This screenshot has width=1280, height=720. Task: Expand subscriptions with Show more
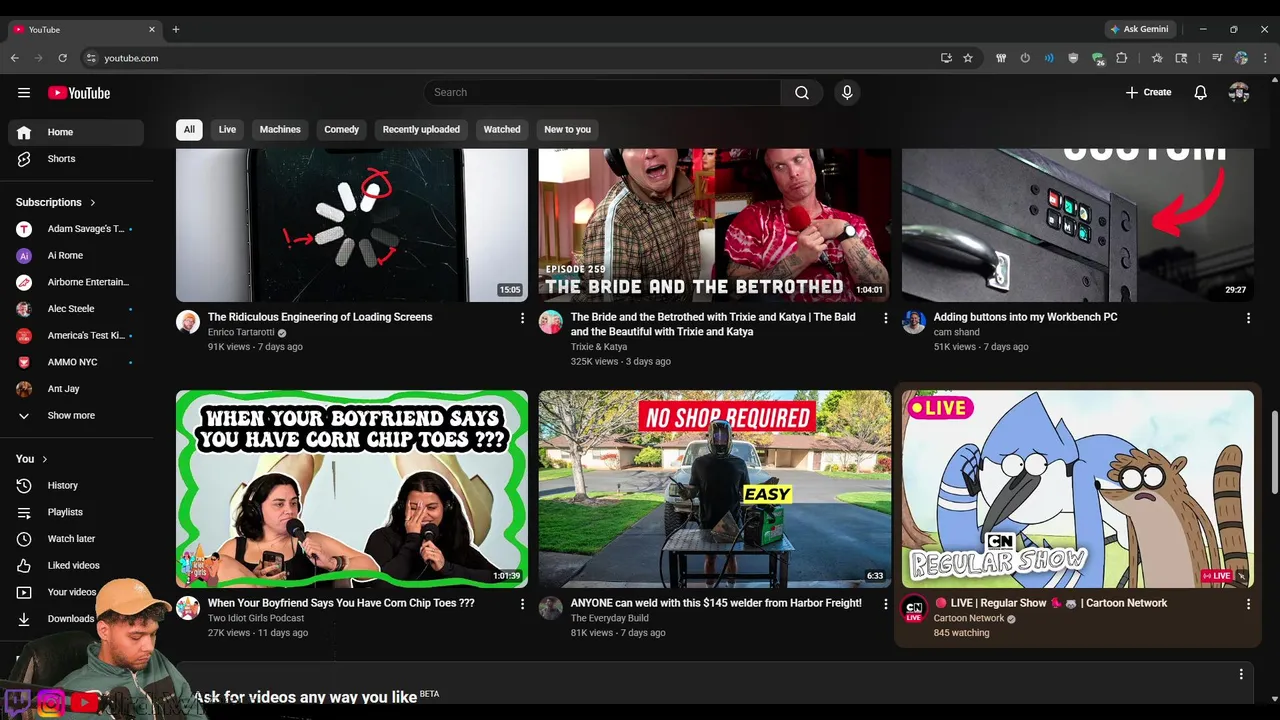[76, 415]
